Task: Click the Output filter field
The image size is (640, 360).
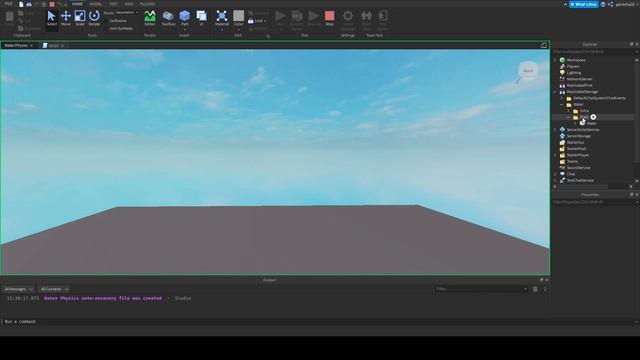Action: coord(481,289)
